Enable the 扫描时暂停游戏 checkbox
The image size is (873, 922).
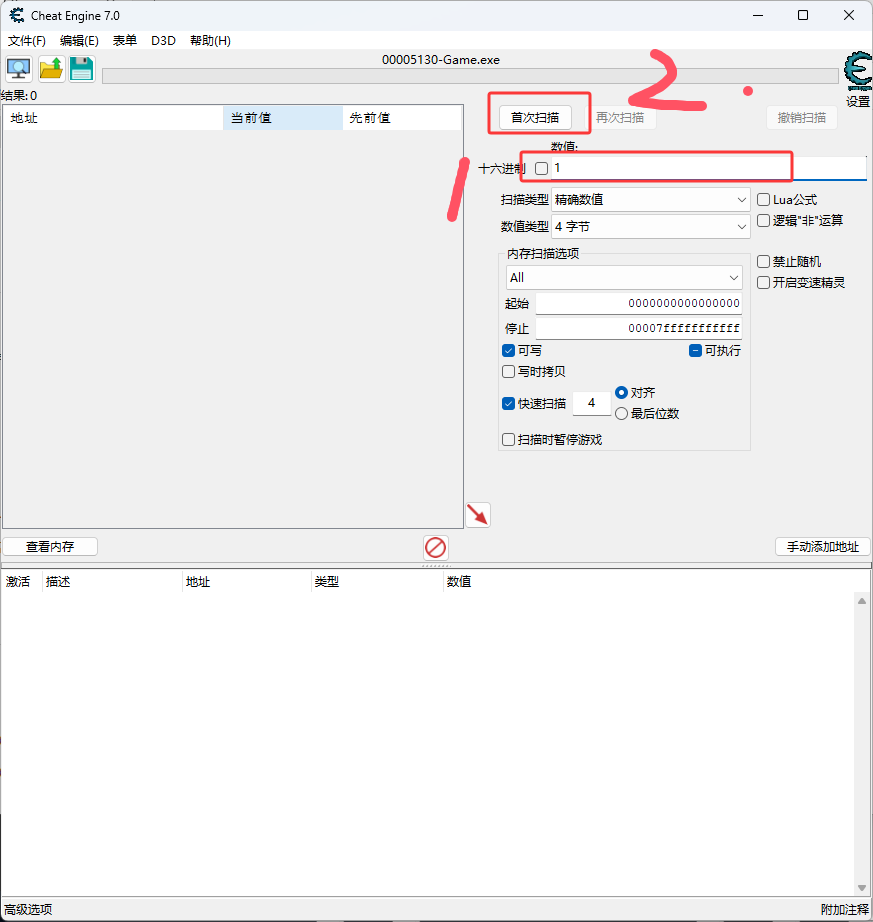509,440
